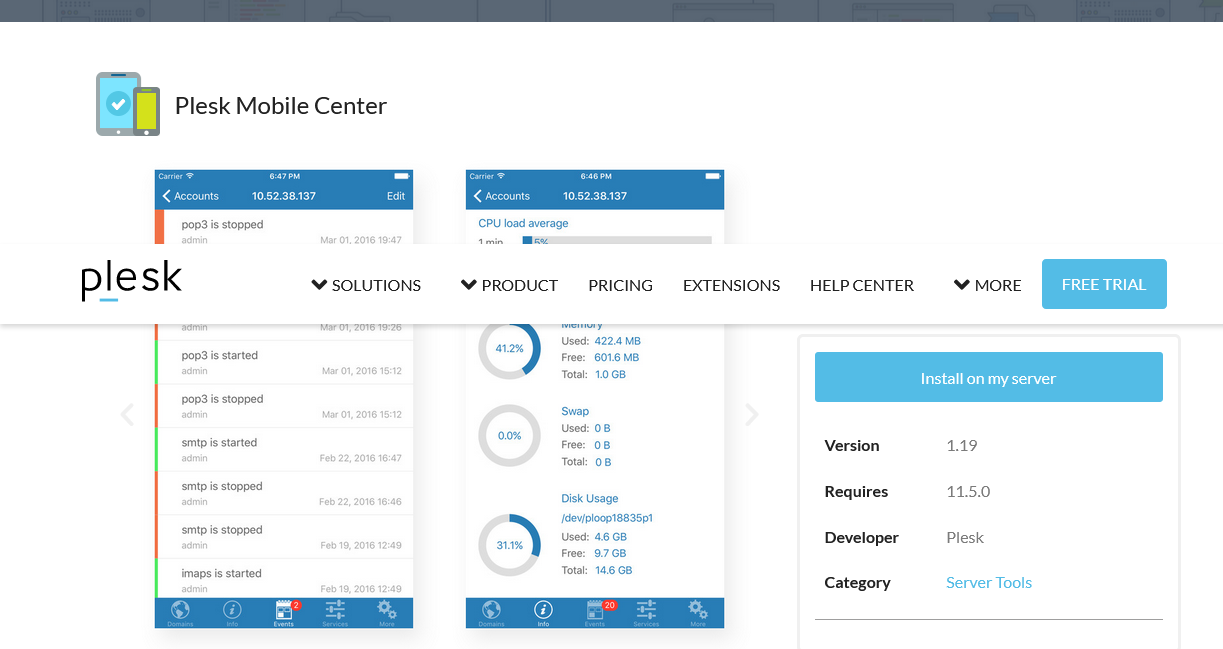Click the 'Plesk Mobile Center' title

click(x=281, y=105)
